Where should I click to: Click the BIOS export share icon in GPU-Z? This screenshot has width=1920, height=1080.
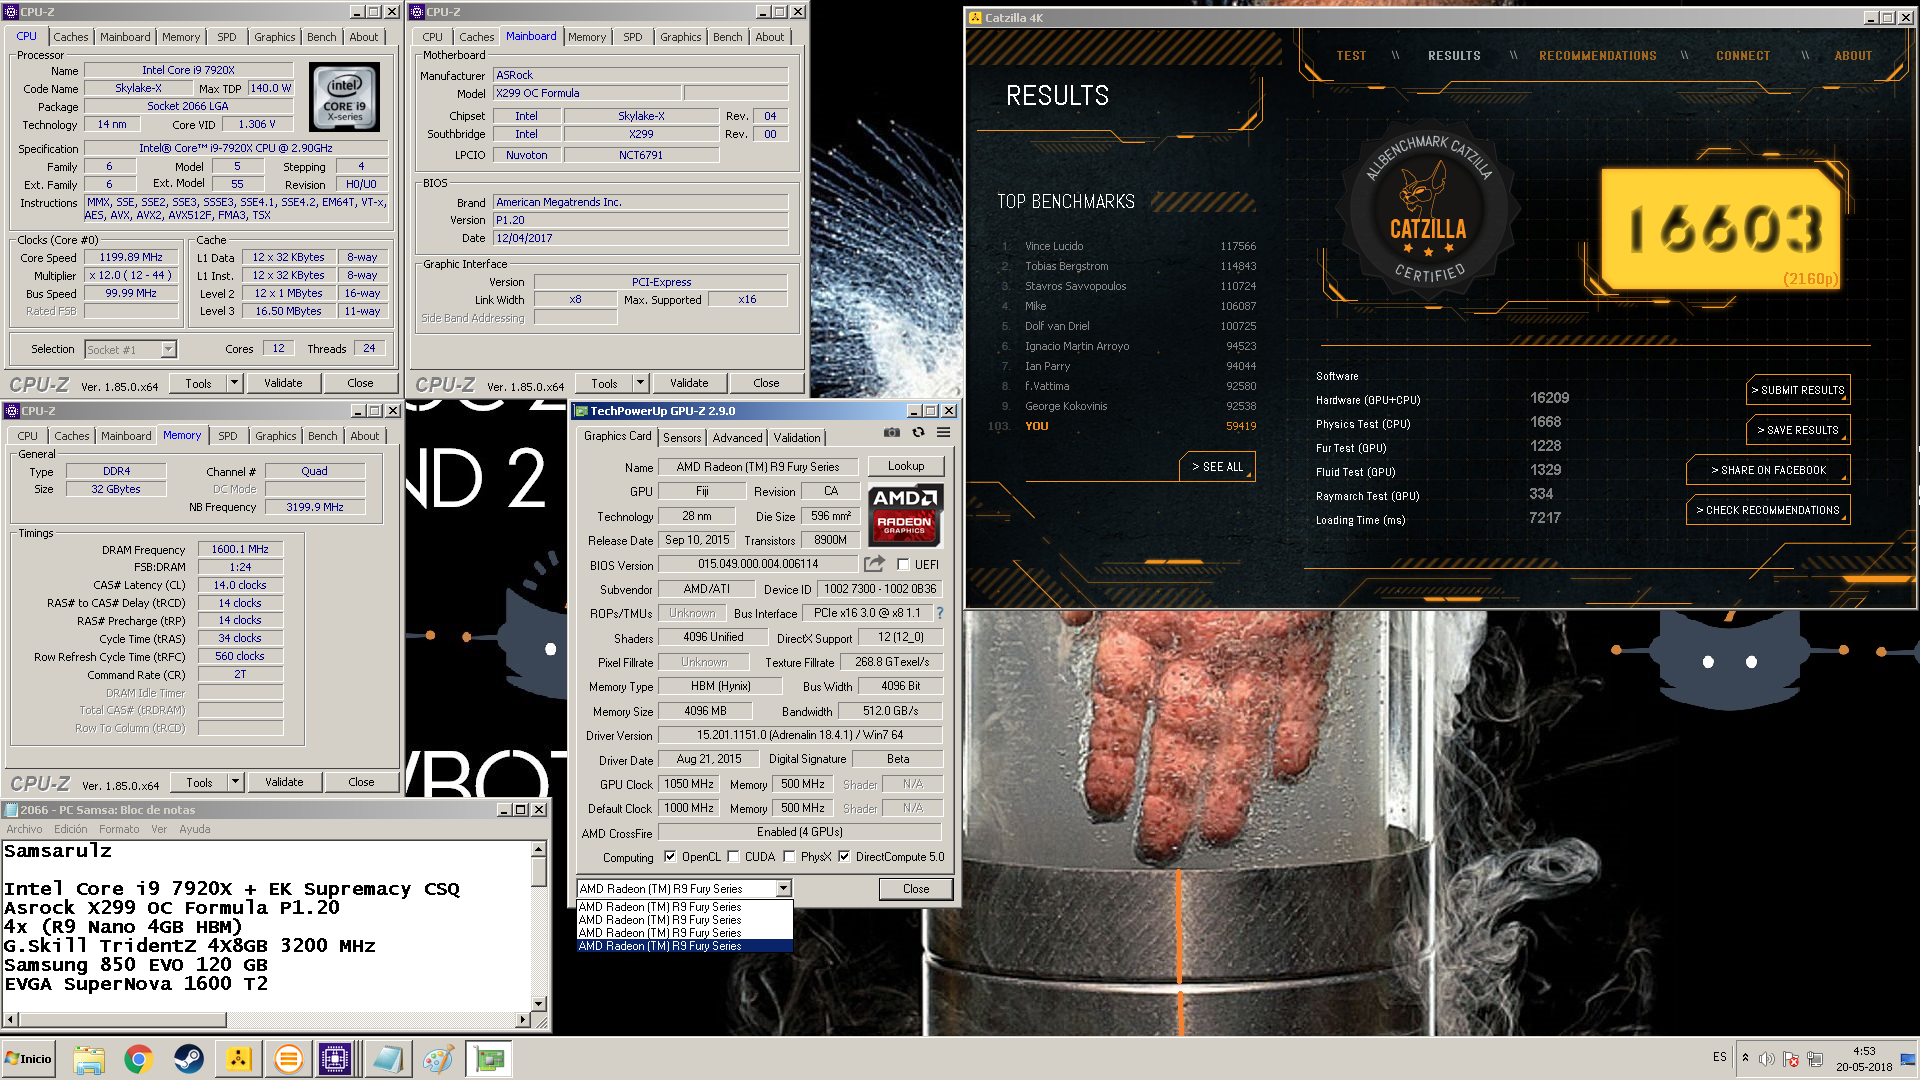[874, 564]
